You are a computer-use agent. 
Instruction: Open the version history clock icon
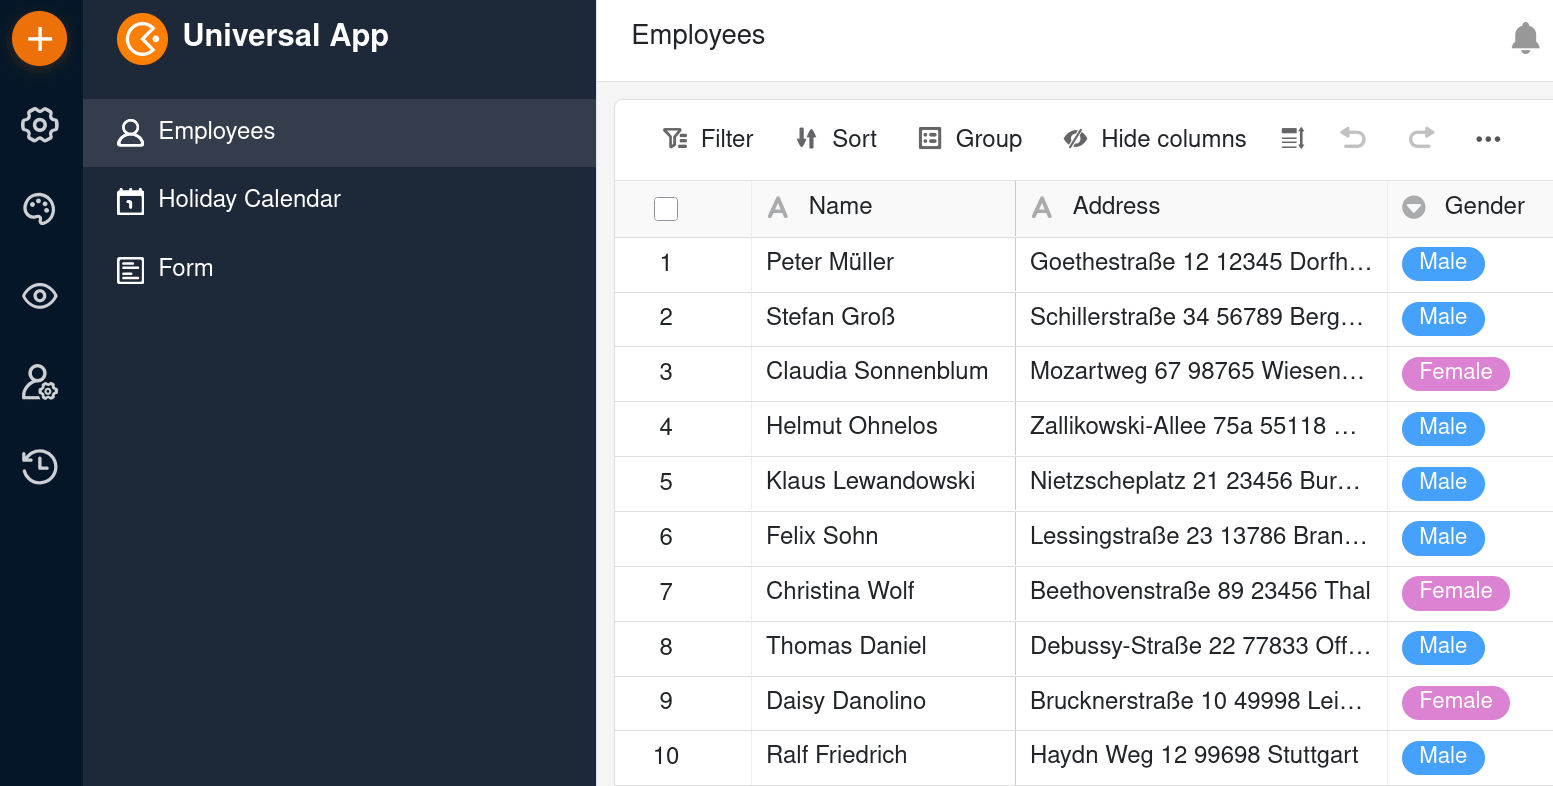click(40, 467)
